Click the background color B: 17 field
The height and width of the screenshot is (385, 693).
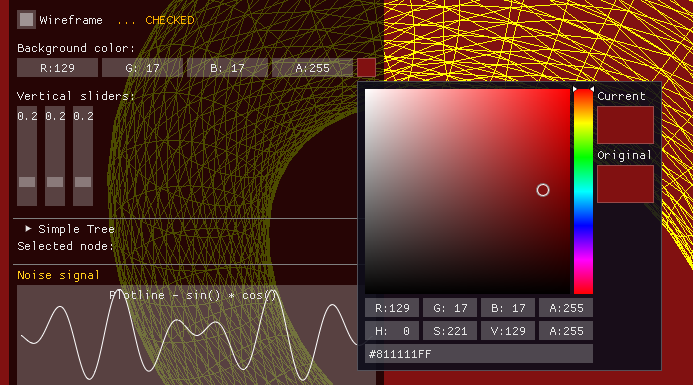pos(227,68)
